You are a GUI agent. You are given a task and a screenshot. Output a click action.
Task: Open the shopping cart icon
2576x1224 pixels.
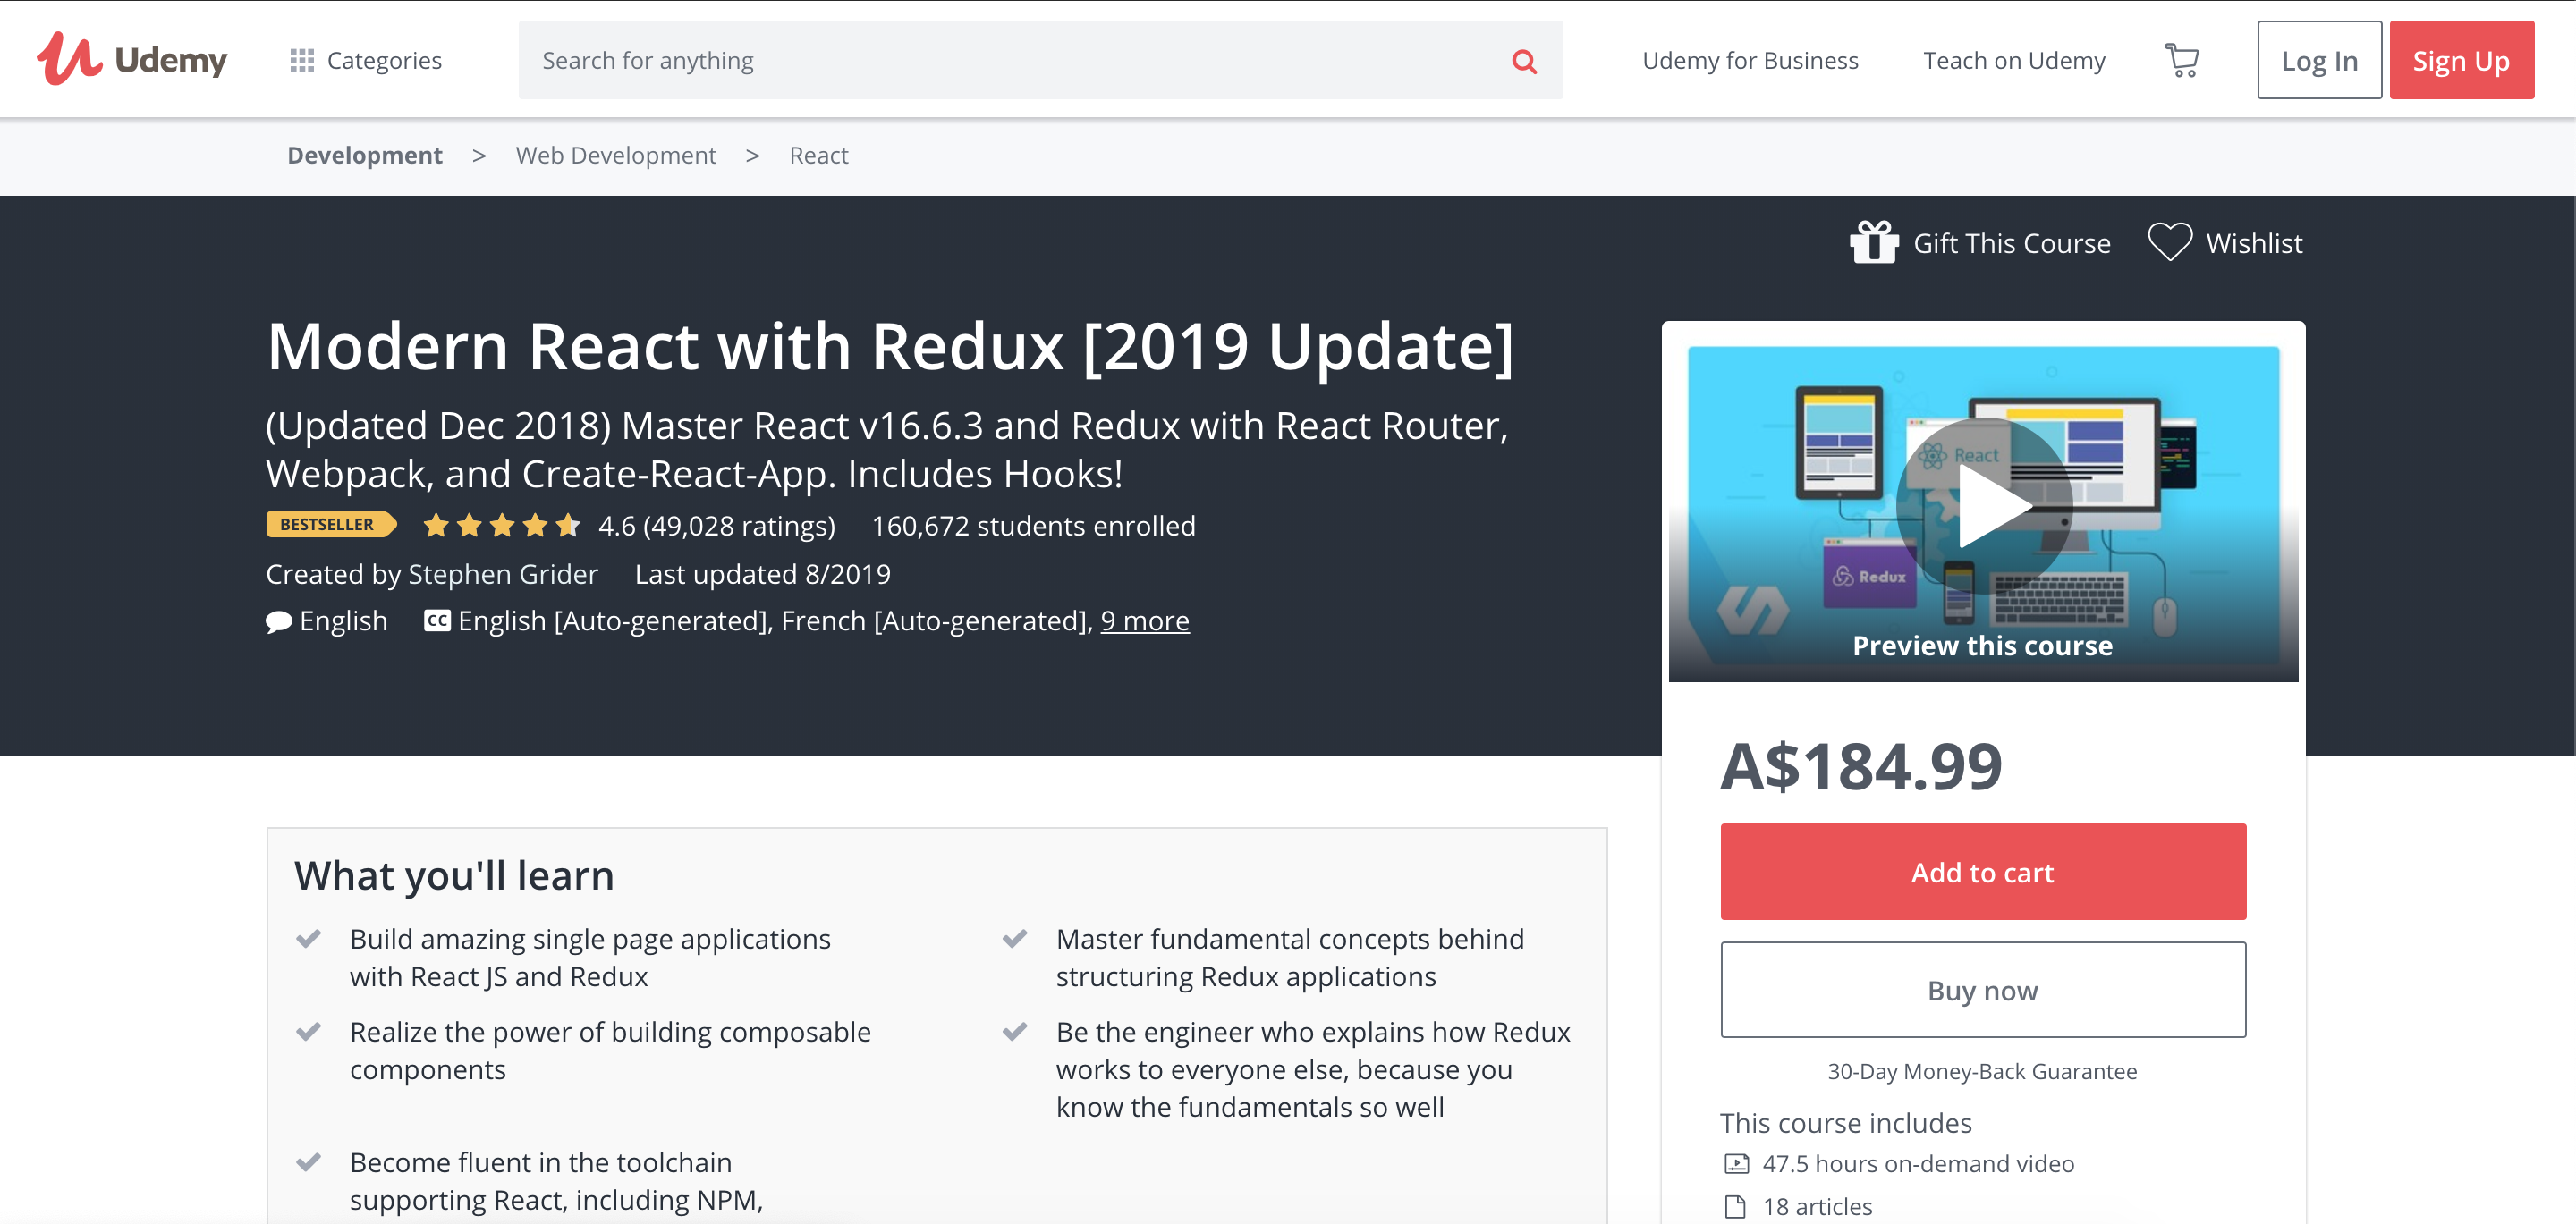(2181, 61)
